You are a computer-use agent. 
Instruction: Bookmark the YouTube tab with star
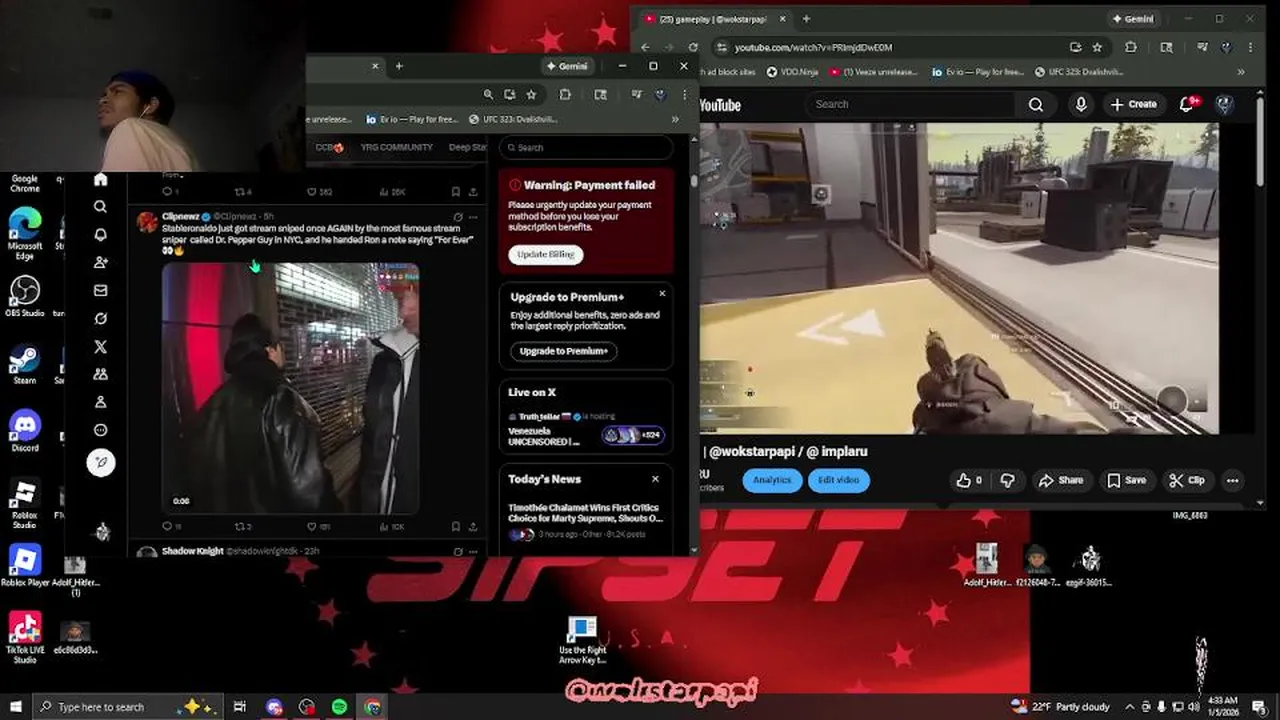[1097, 47]
